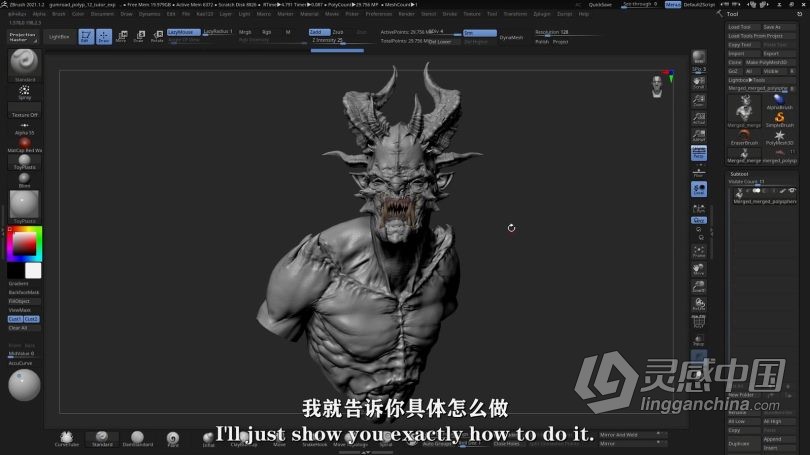Collapse the Subtool section header

tap(739, 174)
